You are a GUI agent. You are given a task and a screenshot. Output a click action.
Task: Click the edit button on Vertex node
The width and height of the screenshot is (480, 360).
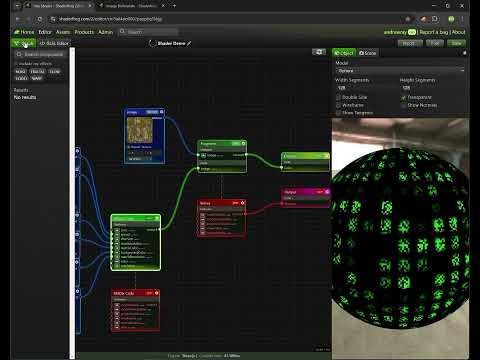click(x=235, y=203)
